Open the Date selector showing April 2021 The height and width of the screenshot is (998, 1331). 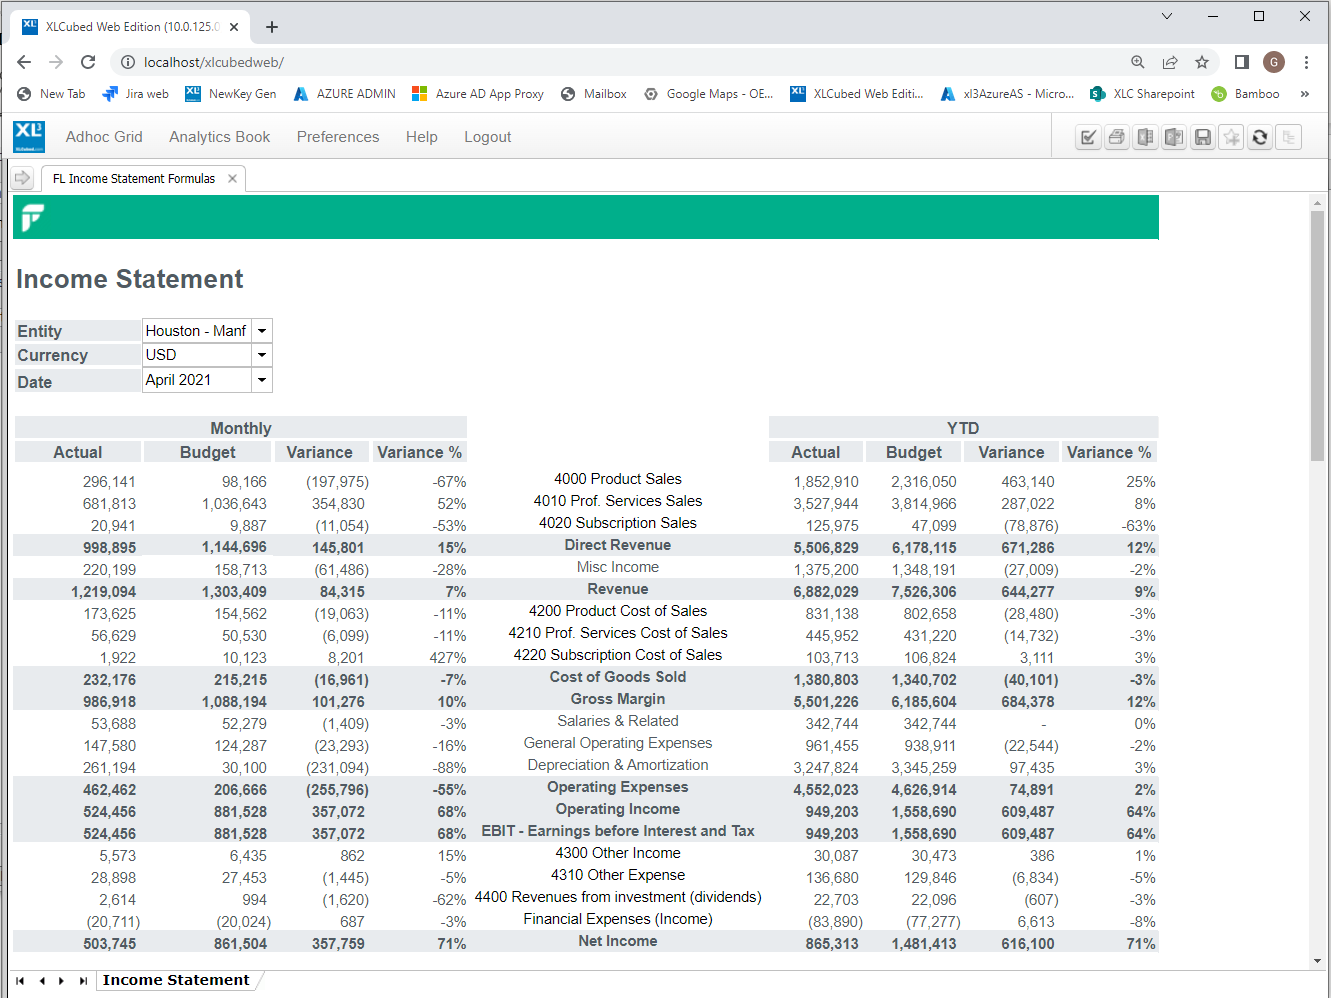(x=261, y=380)
